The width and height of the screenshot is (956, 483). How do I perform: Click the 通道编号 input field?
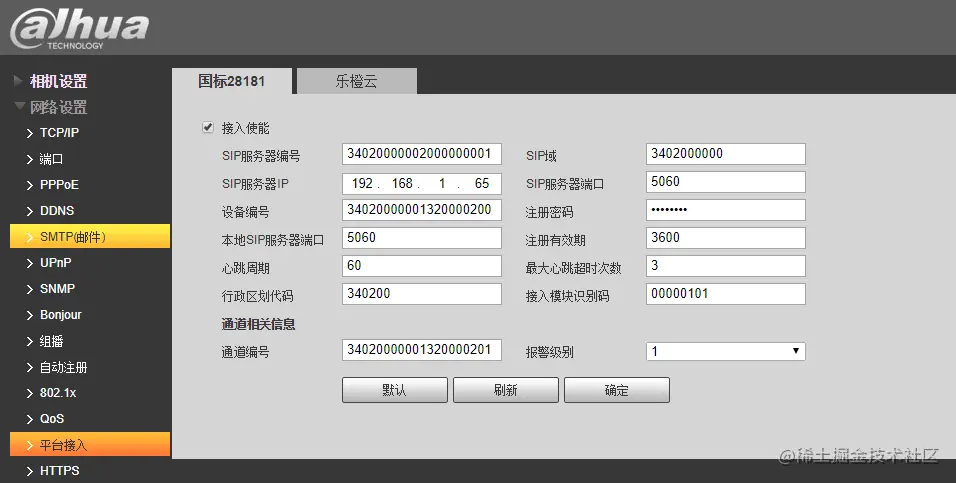[x=421, y=350]
